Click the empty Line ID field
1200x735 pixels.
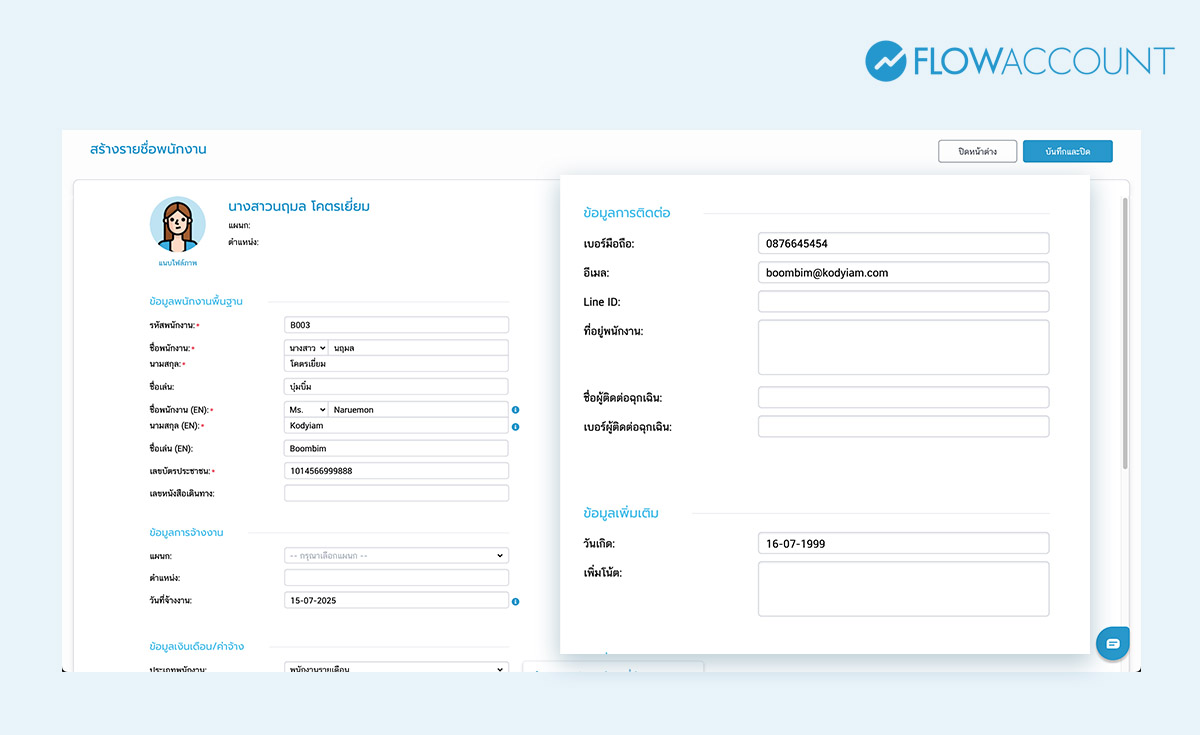point(902,301)
